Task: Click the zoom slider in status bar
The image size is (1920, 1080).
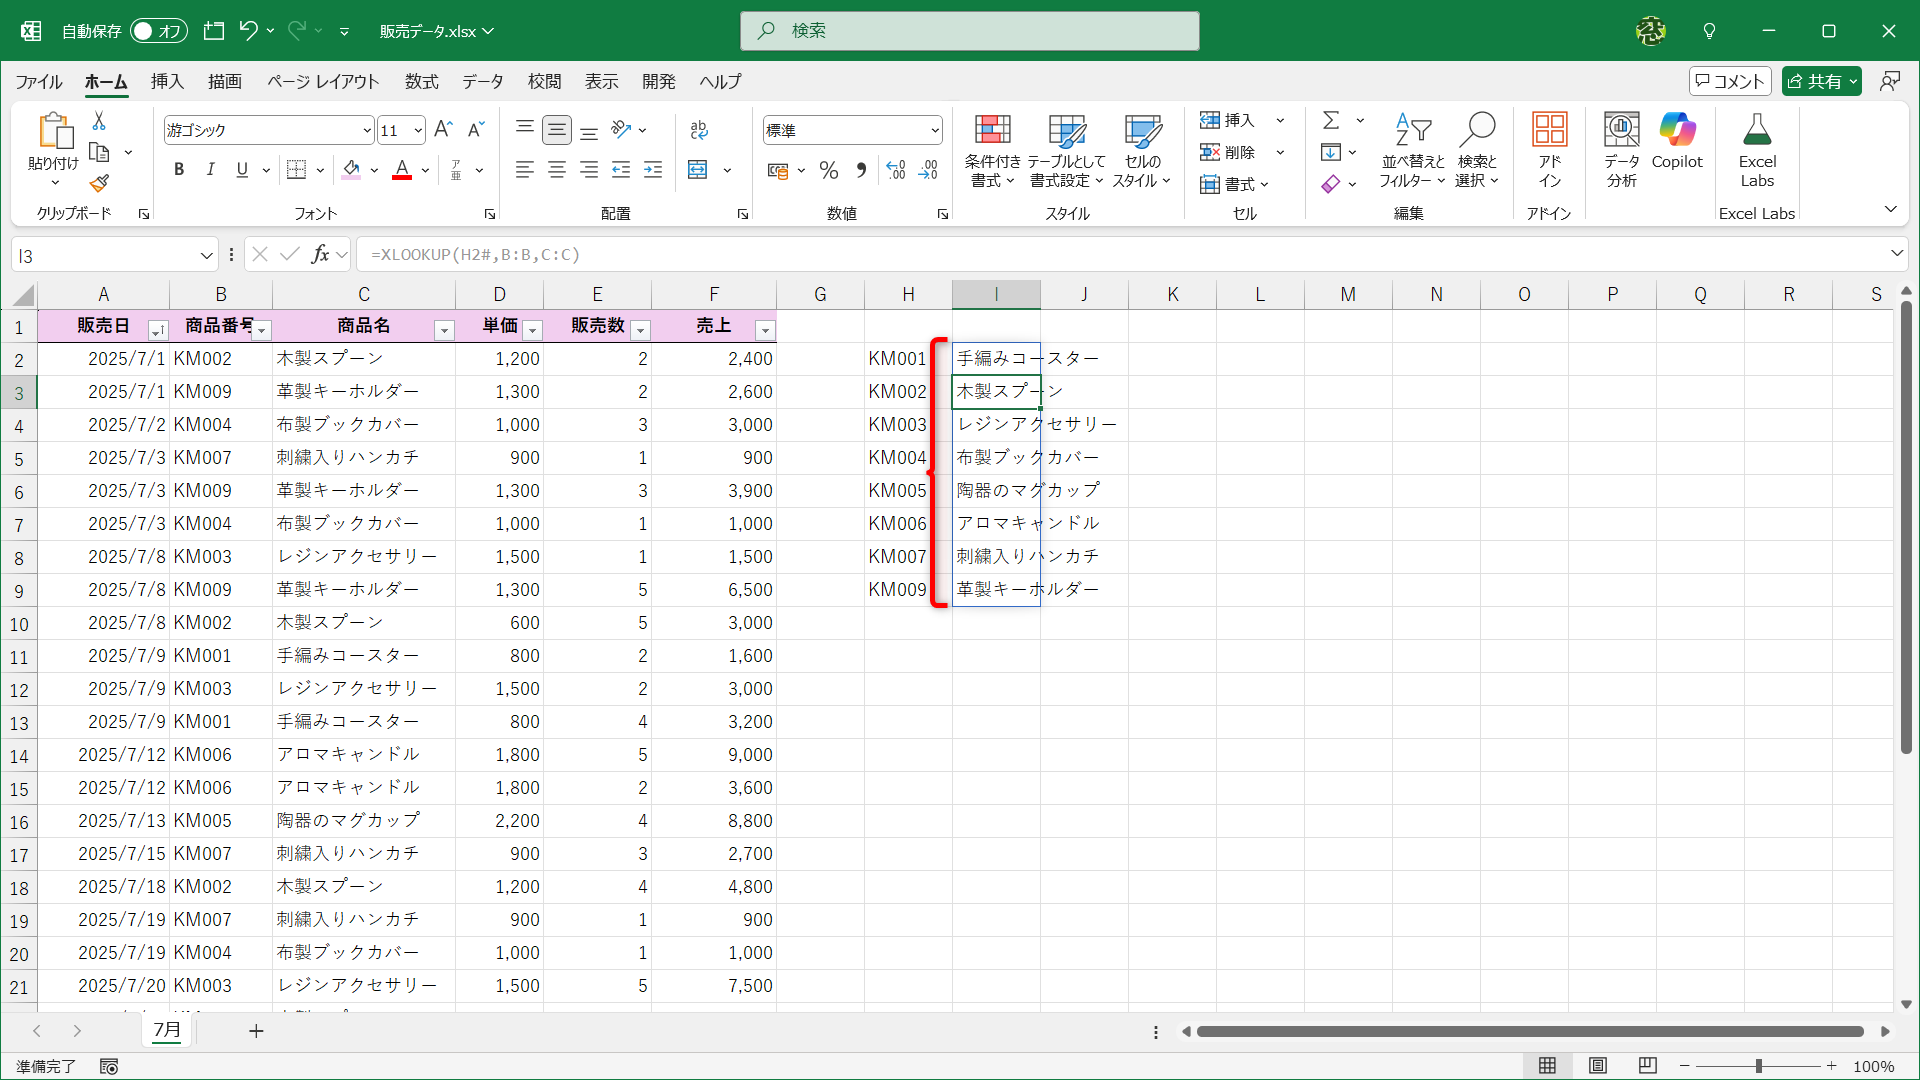Action: coord(1758,1066)
